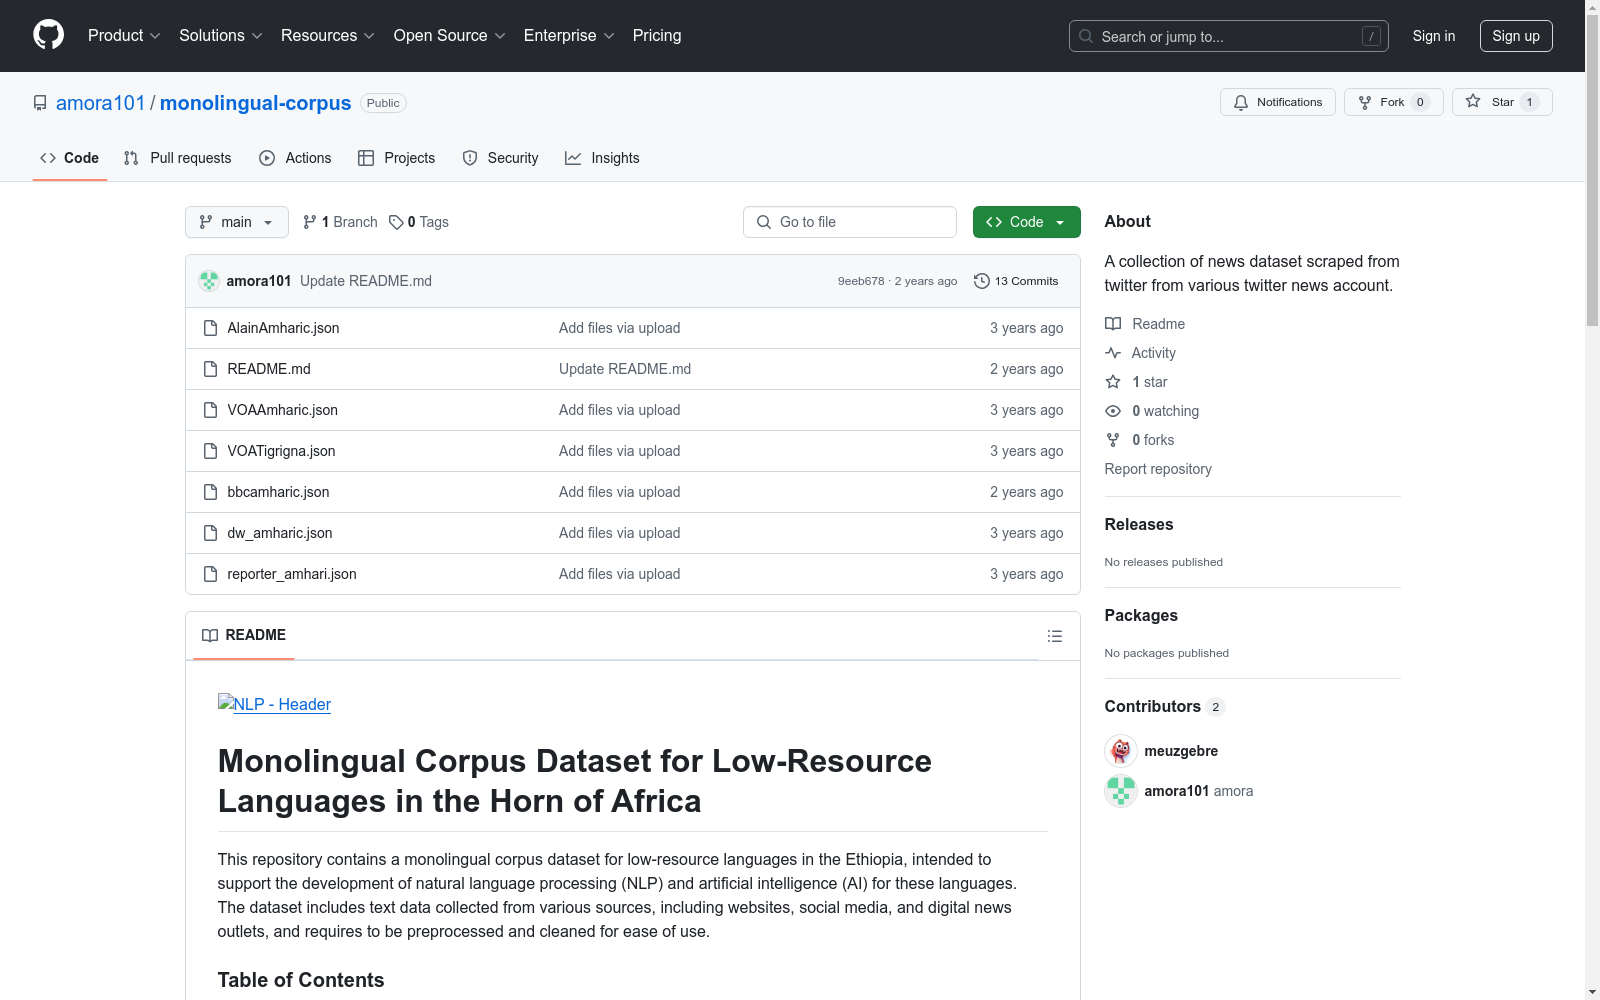The image size is (1600, 1000).
Task: Click the magnifier icon in search bar
Action: pyautogui.click(x=1086, y=36)
